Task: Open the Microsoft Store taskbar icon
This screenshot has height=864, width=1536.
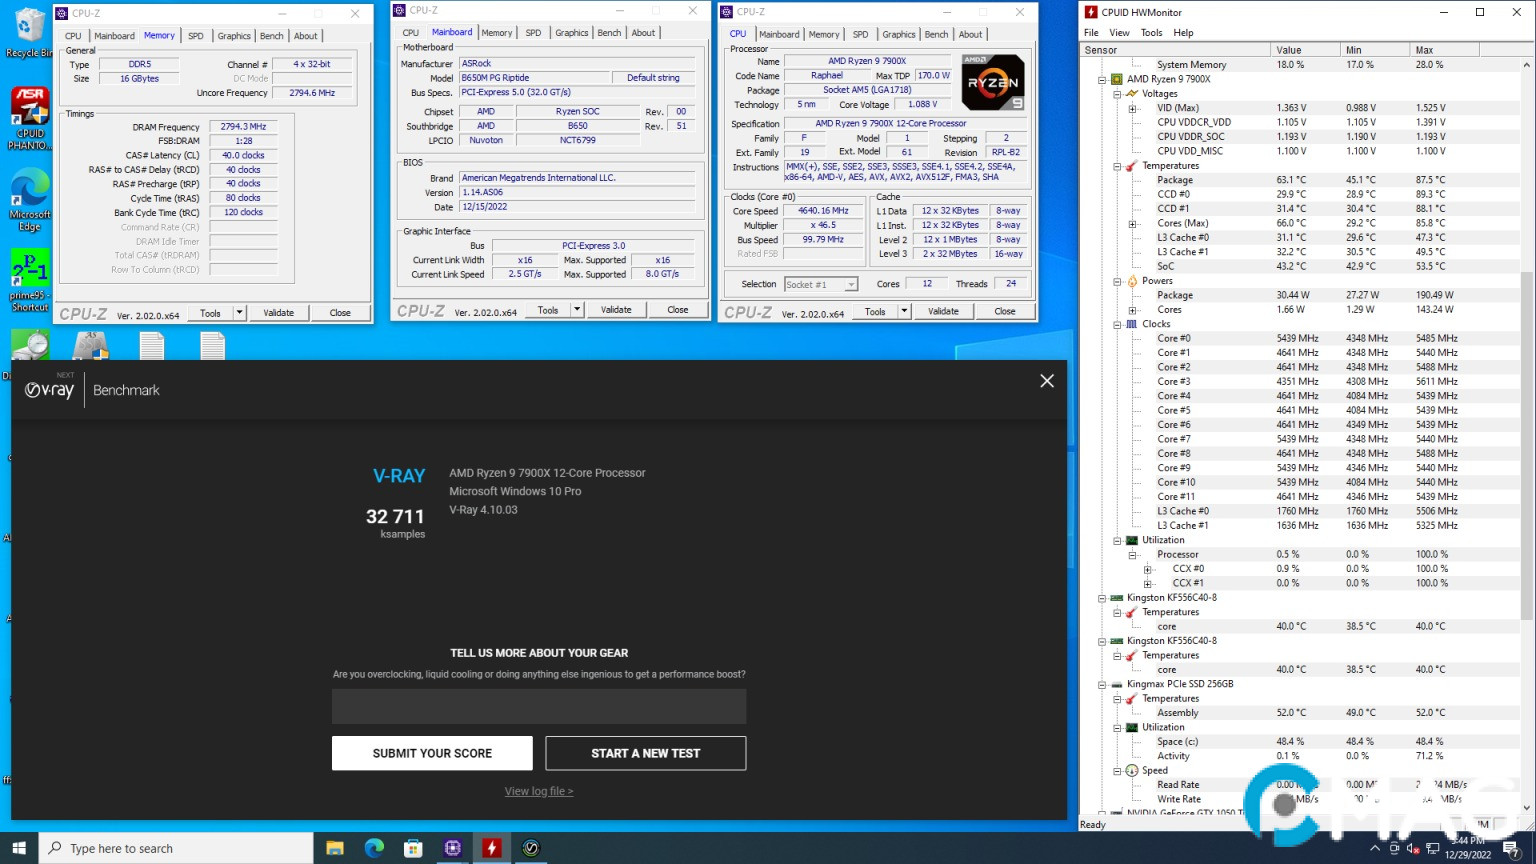Action: (413, 847)
